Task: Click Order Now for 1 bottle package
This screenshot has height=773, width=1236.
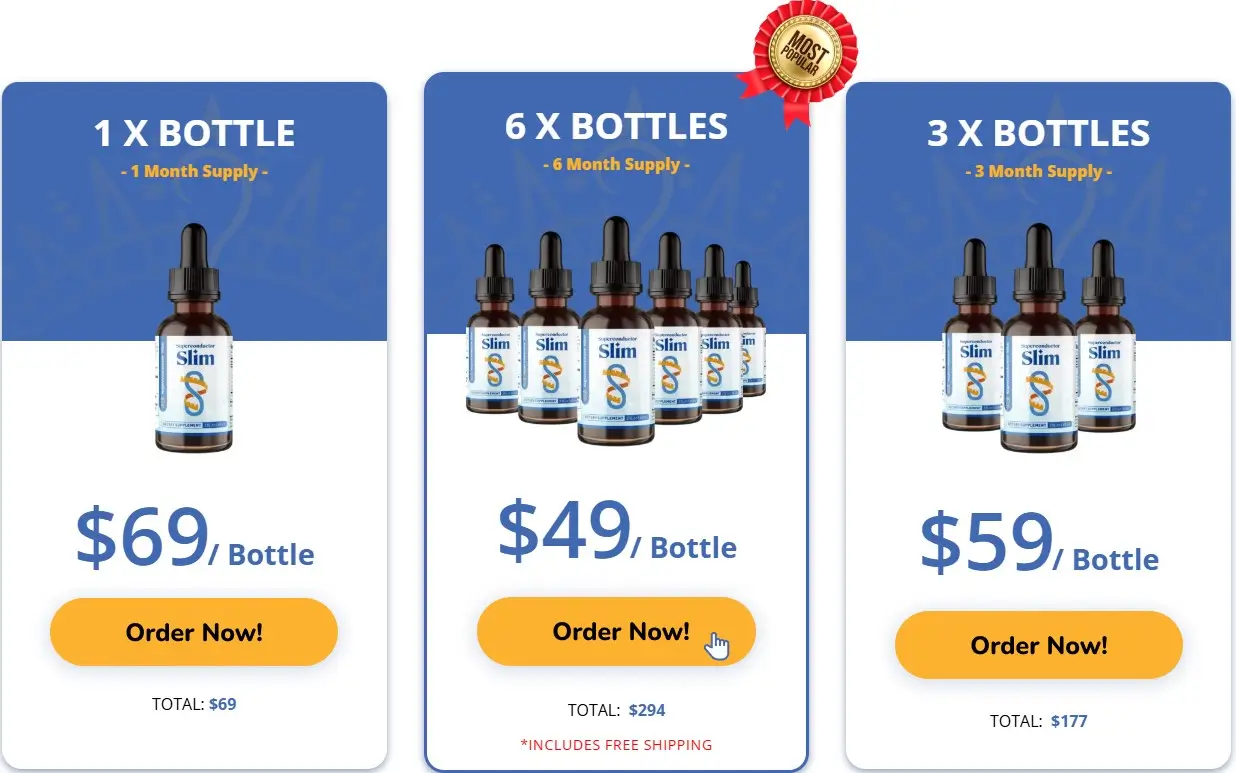Action: click(x=194, y=632)
